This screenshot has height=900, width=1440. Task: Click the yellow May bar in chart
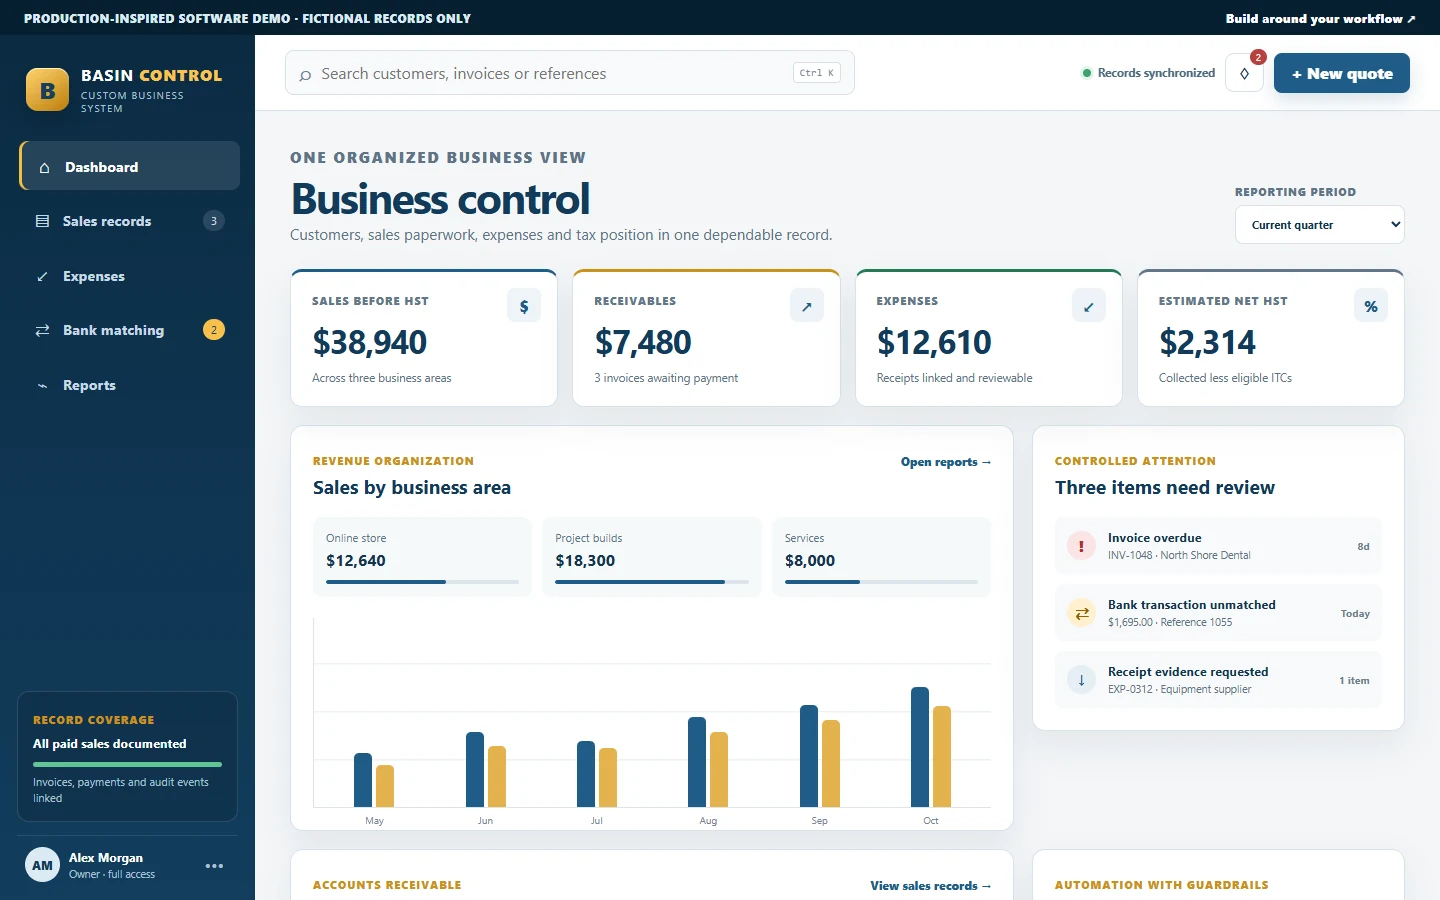[385, 786]
